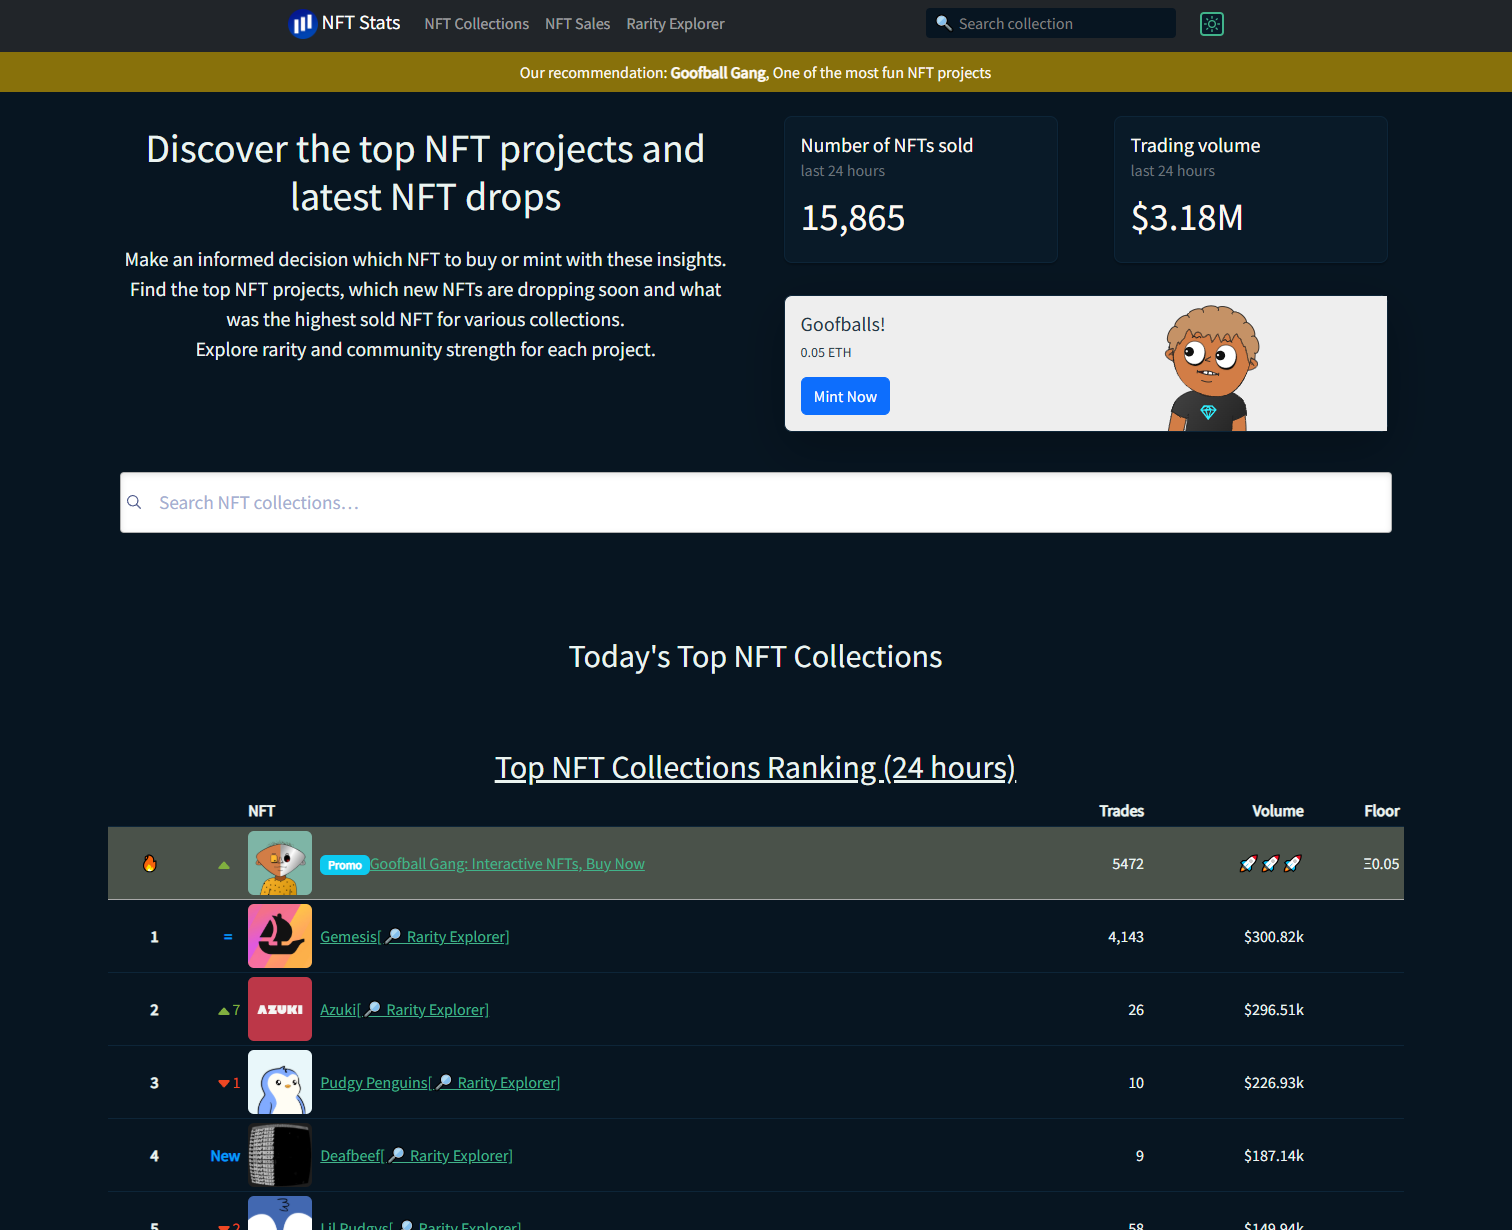Click the NFT column header
The height and width of the screenshot is (1230, 1512).
[261, 811]
